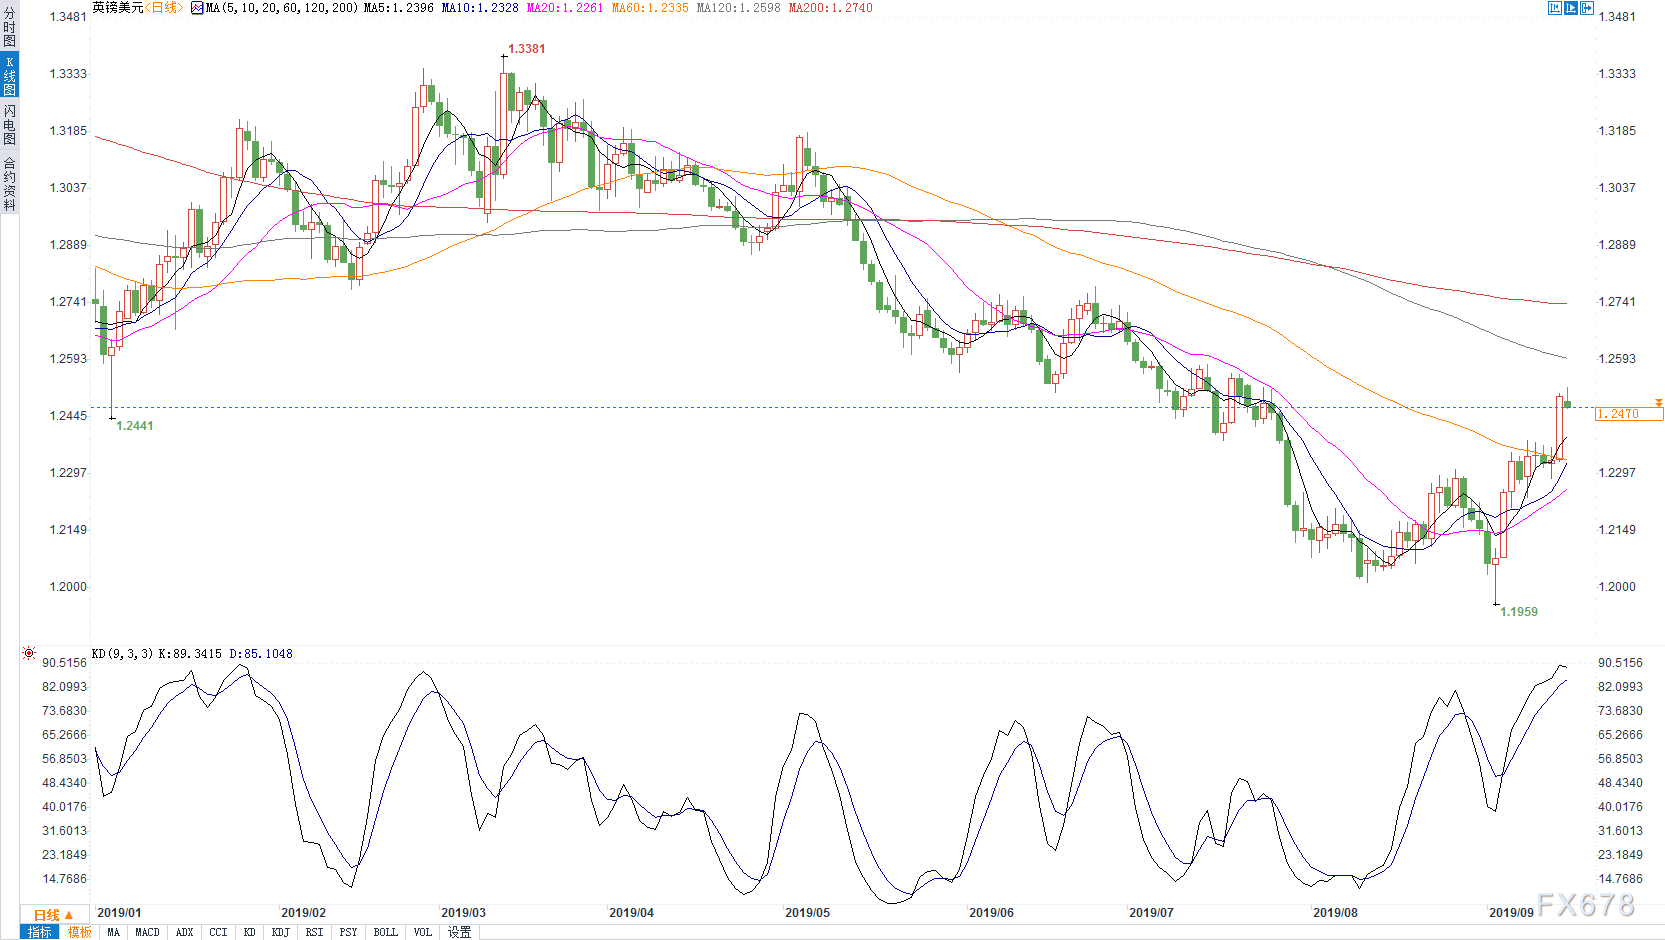Choose the MACD indicator button
1665x940 pixels.
(x=147, y=932)
